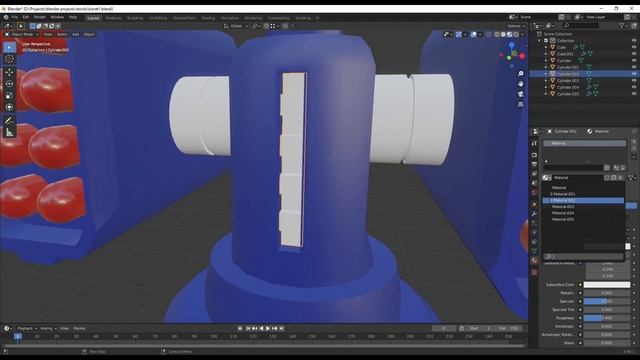Switch to the Shading workspace tab

(x=208, y=18)
